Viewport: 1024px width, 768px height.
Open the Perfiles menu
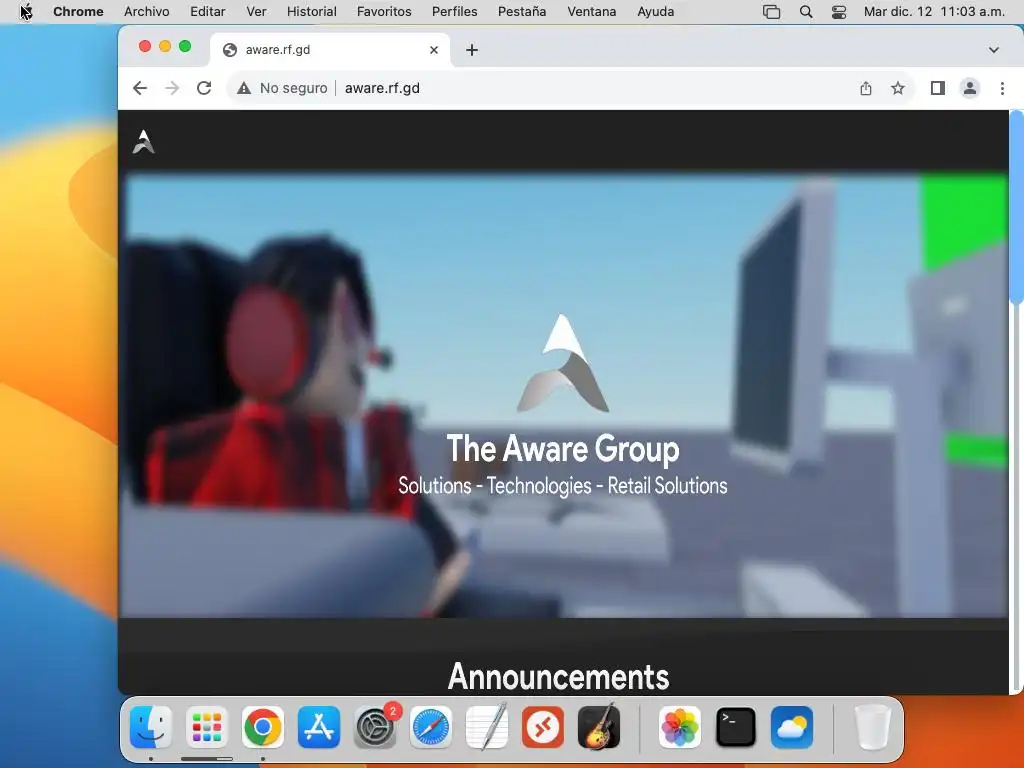[x=455, y=12]
